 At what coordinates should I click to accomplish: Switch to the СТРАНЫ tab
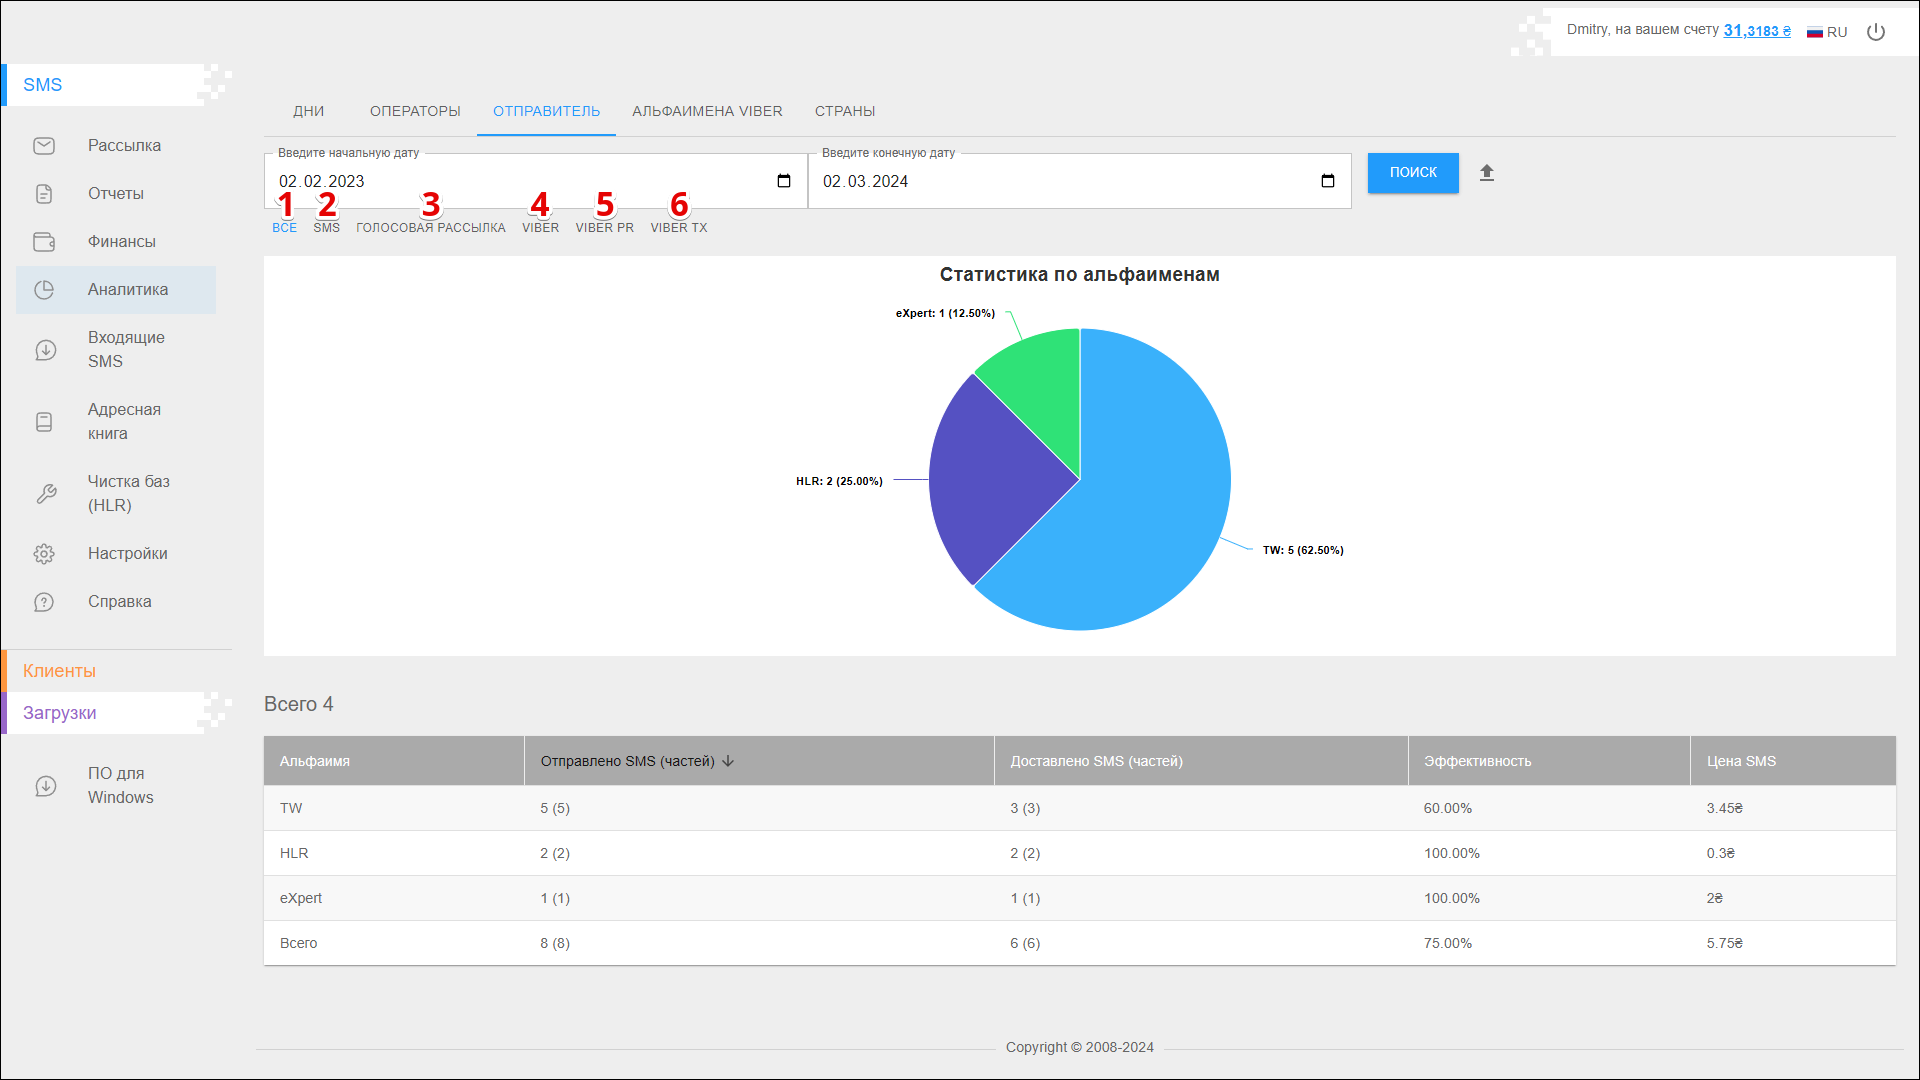(x=845, y=111)
